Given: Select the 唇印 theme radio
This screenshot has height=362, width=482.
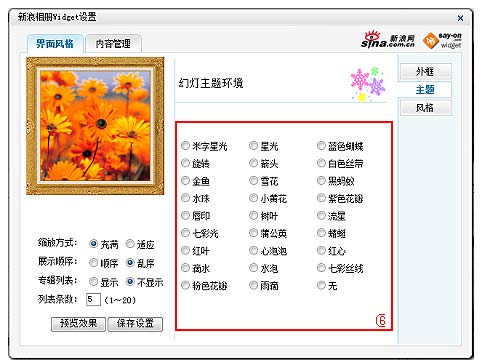Looking at the screenshot, I should pos(185,215).
